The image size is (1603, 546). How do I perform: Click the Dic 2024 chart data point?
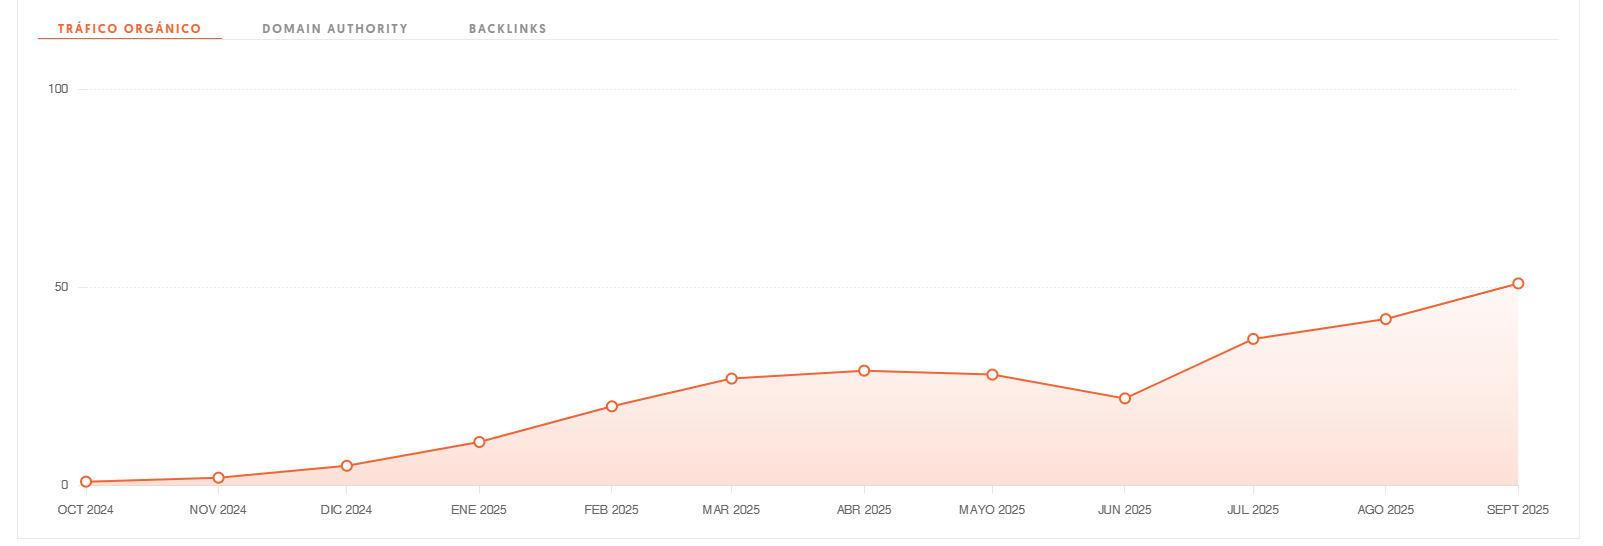coord(347,466)
